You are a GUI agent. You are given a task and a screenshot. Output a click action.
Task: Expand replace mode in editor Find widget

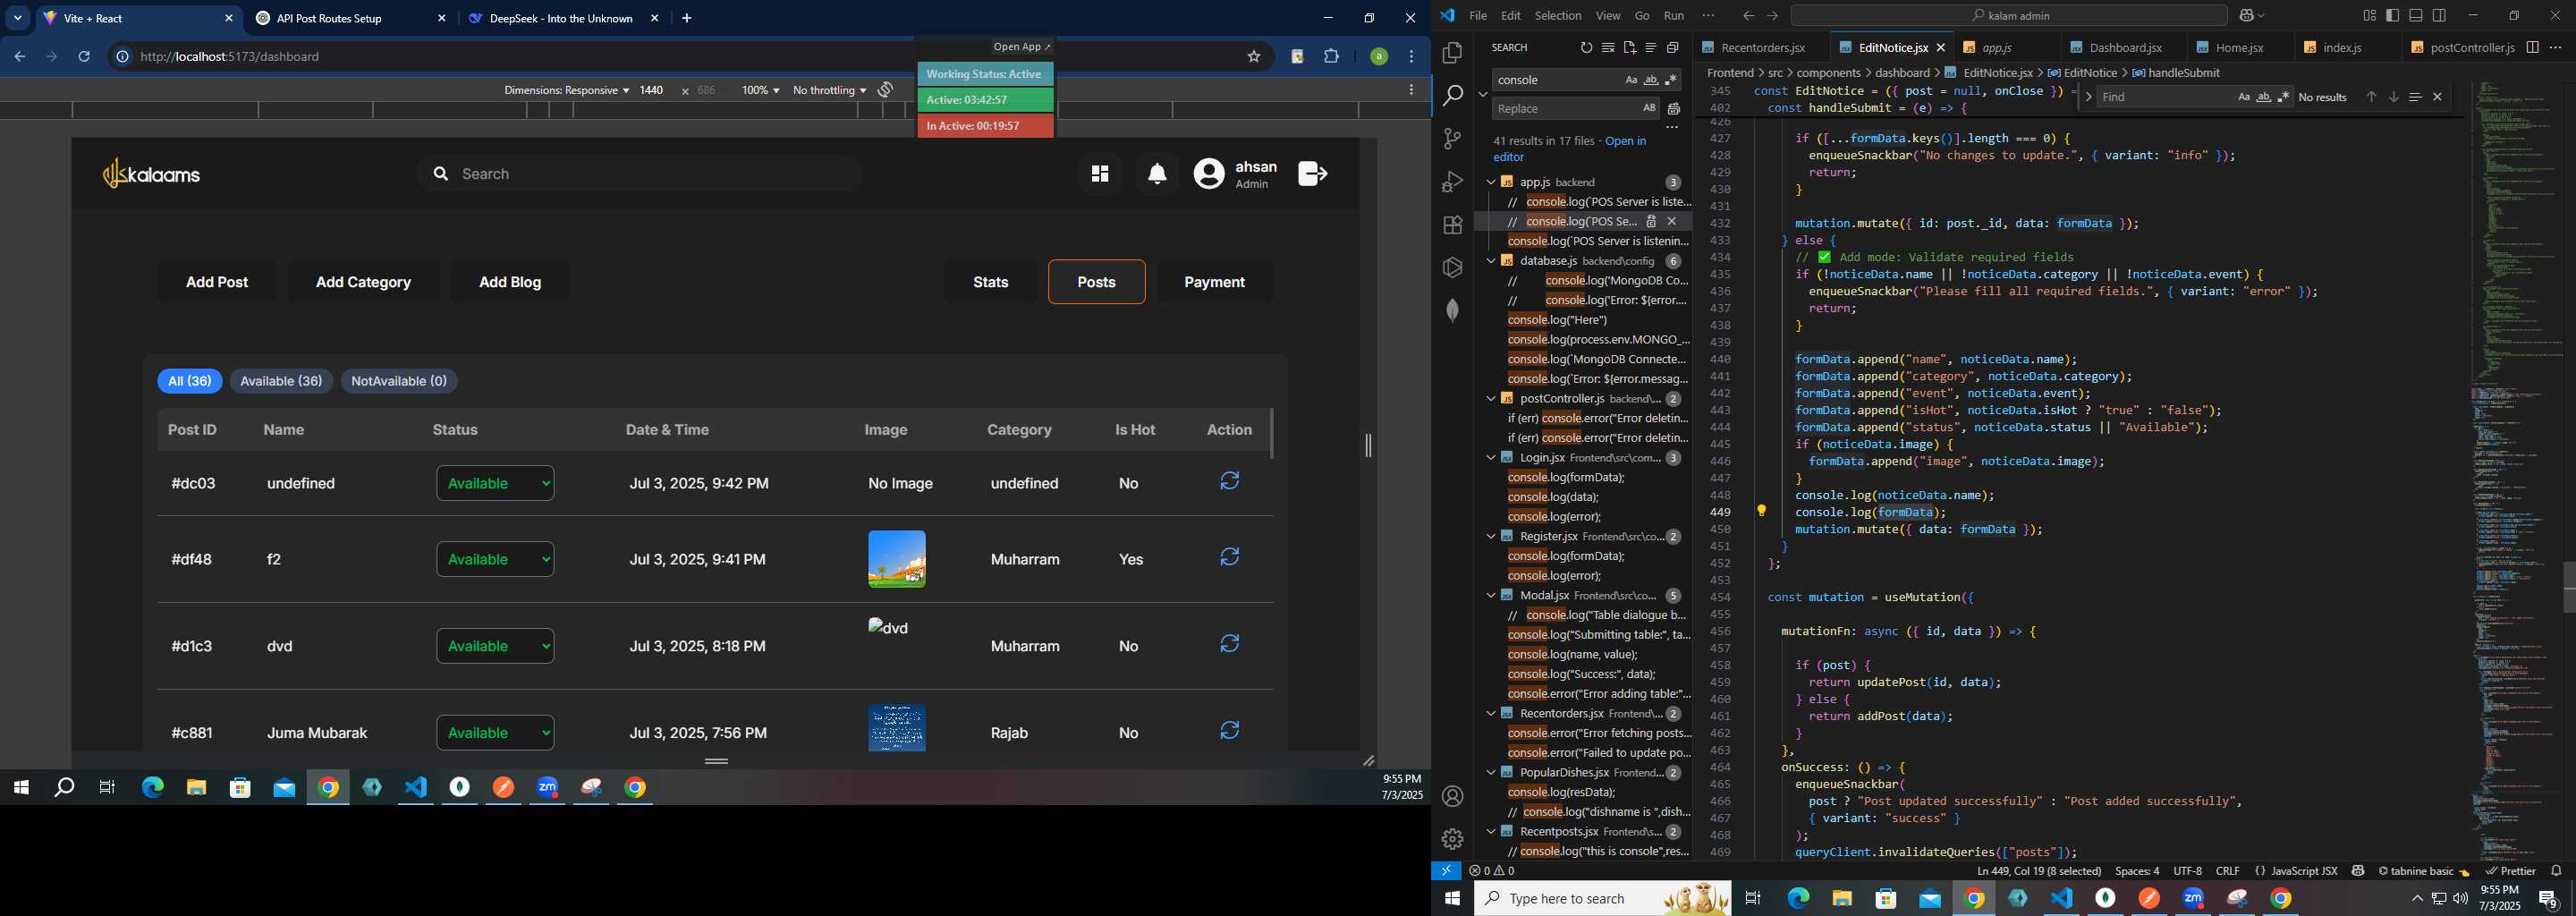pyautogui.click(x=2088, y=97)
